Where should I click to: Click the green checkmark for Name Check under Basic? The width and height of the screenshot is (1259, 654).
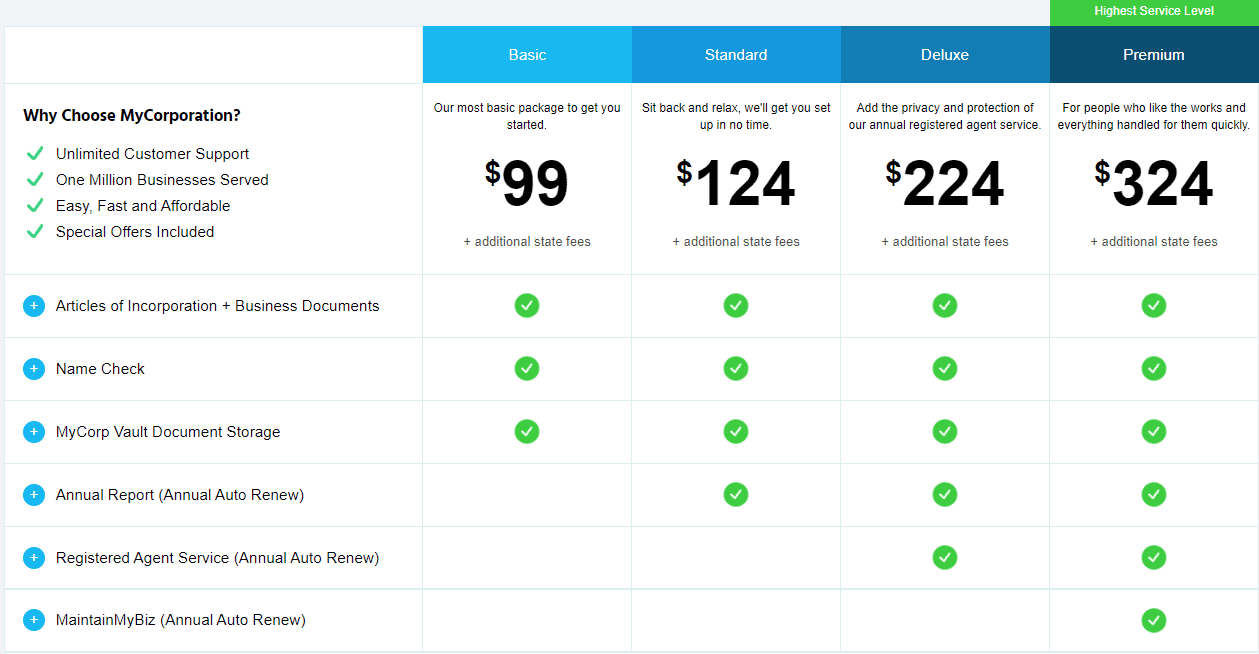[527, 368]
